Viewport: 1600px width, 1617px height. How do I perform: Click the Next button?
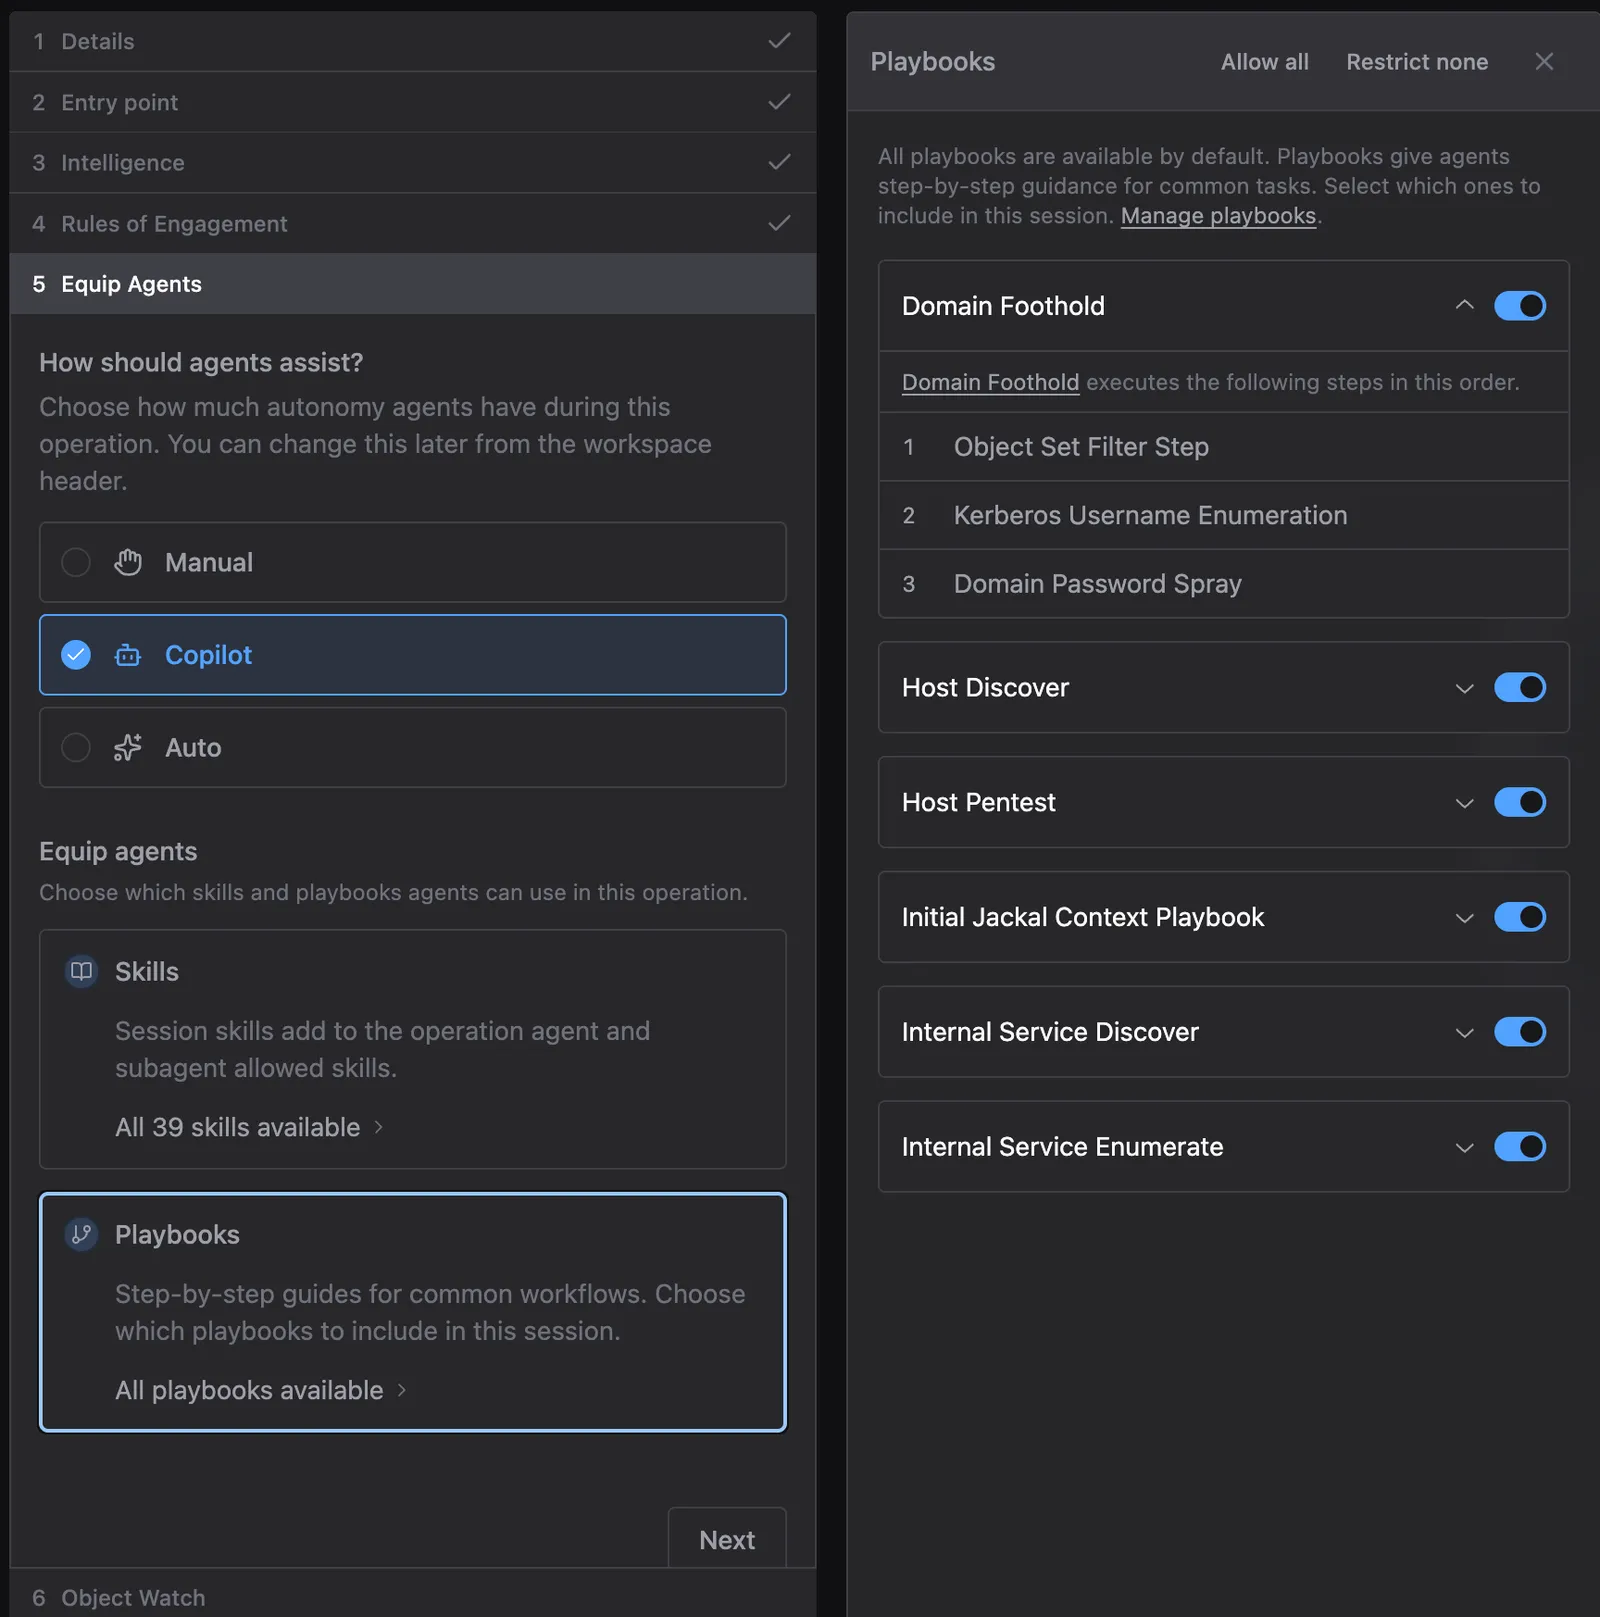(x=727, y=1539)
